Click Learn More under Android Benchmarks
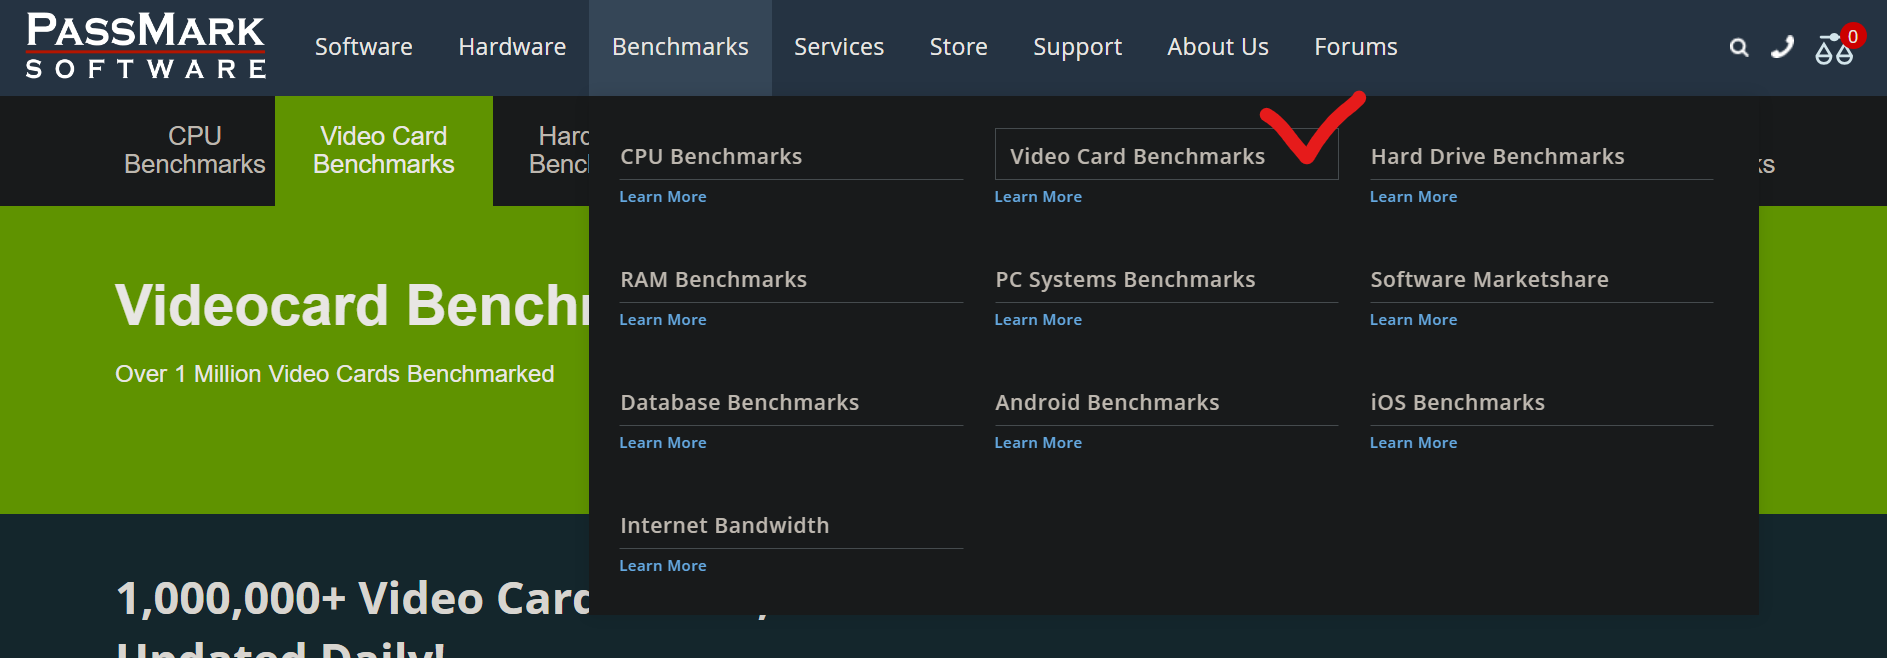 point(1038,443)
